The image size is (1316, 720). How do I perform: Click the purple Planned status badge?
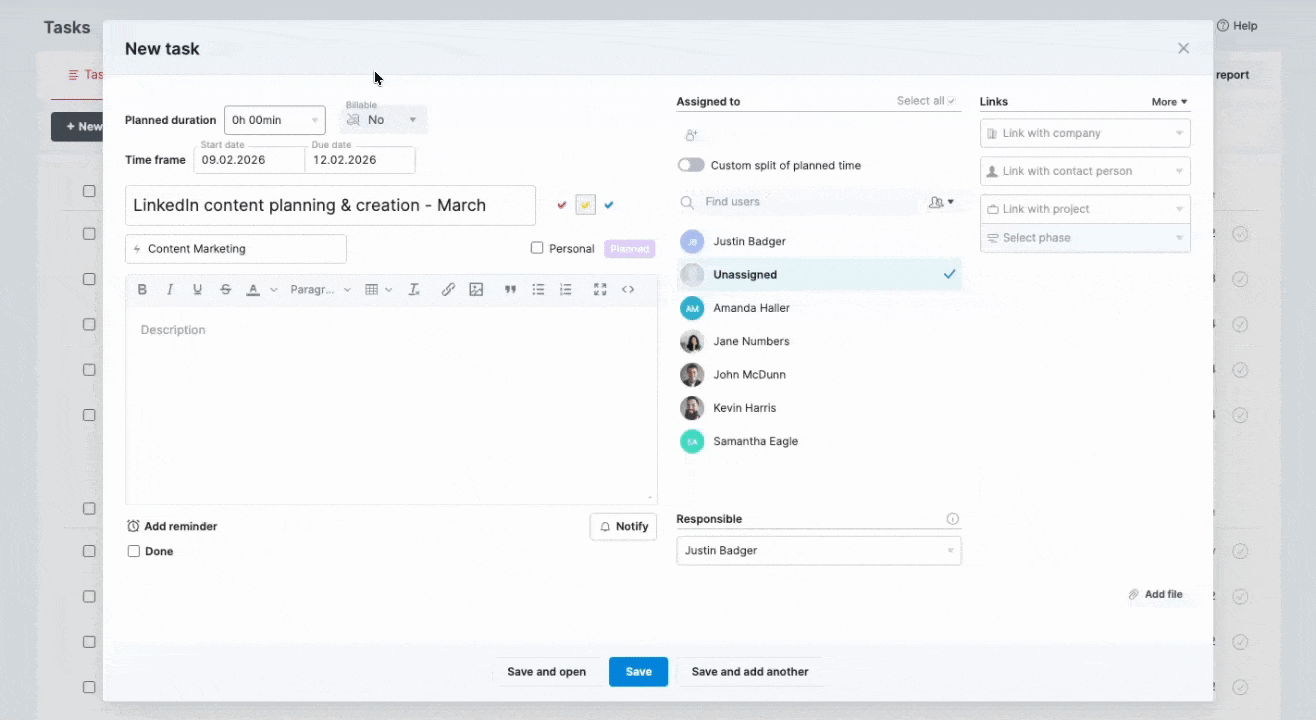pyautogui.click(x=629, y=249)
